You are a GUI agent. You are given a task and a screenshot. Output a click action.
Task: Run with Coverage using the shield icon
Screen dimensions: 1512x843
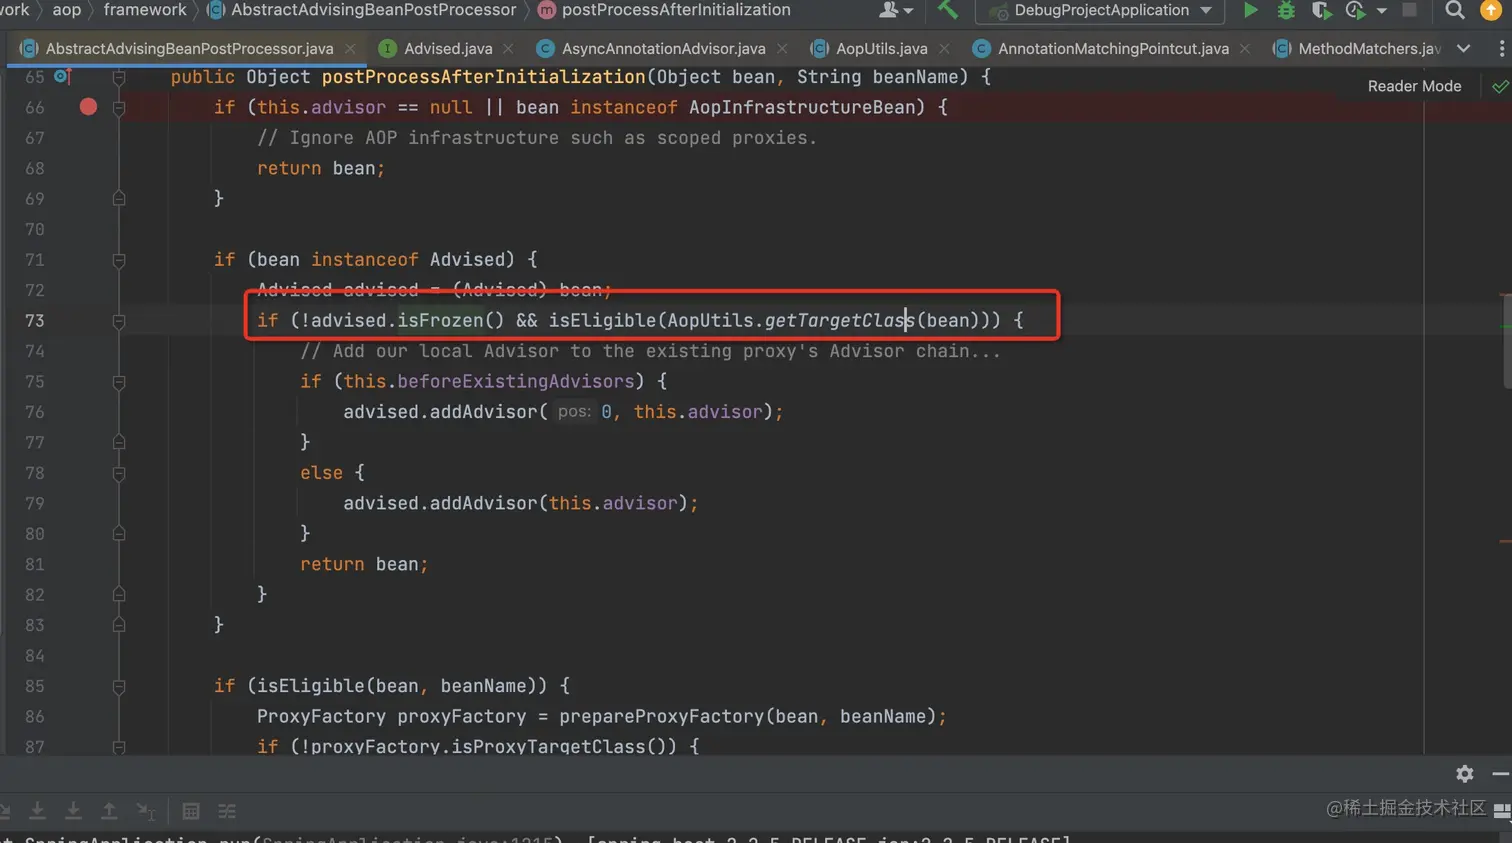(x=1321, y=10)
